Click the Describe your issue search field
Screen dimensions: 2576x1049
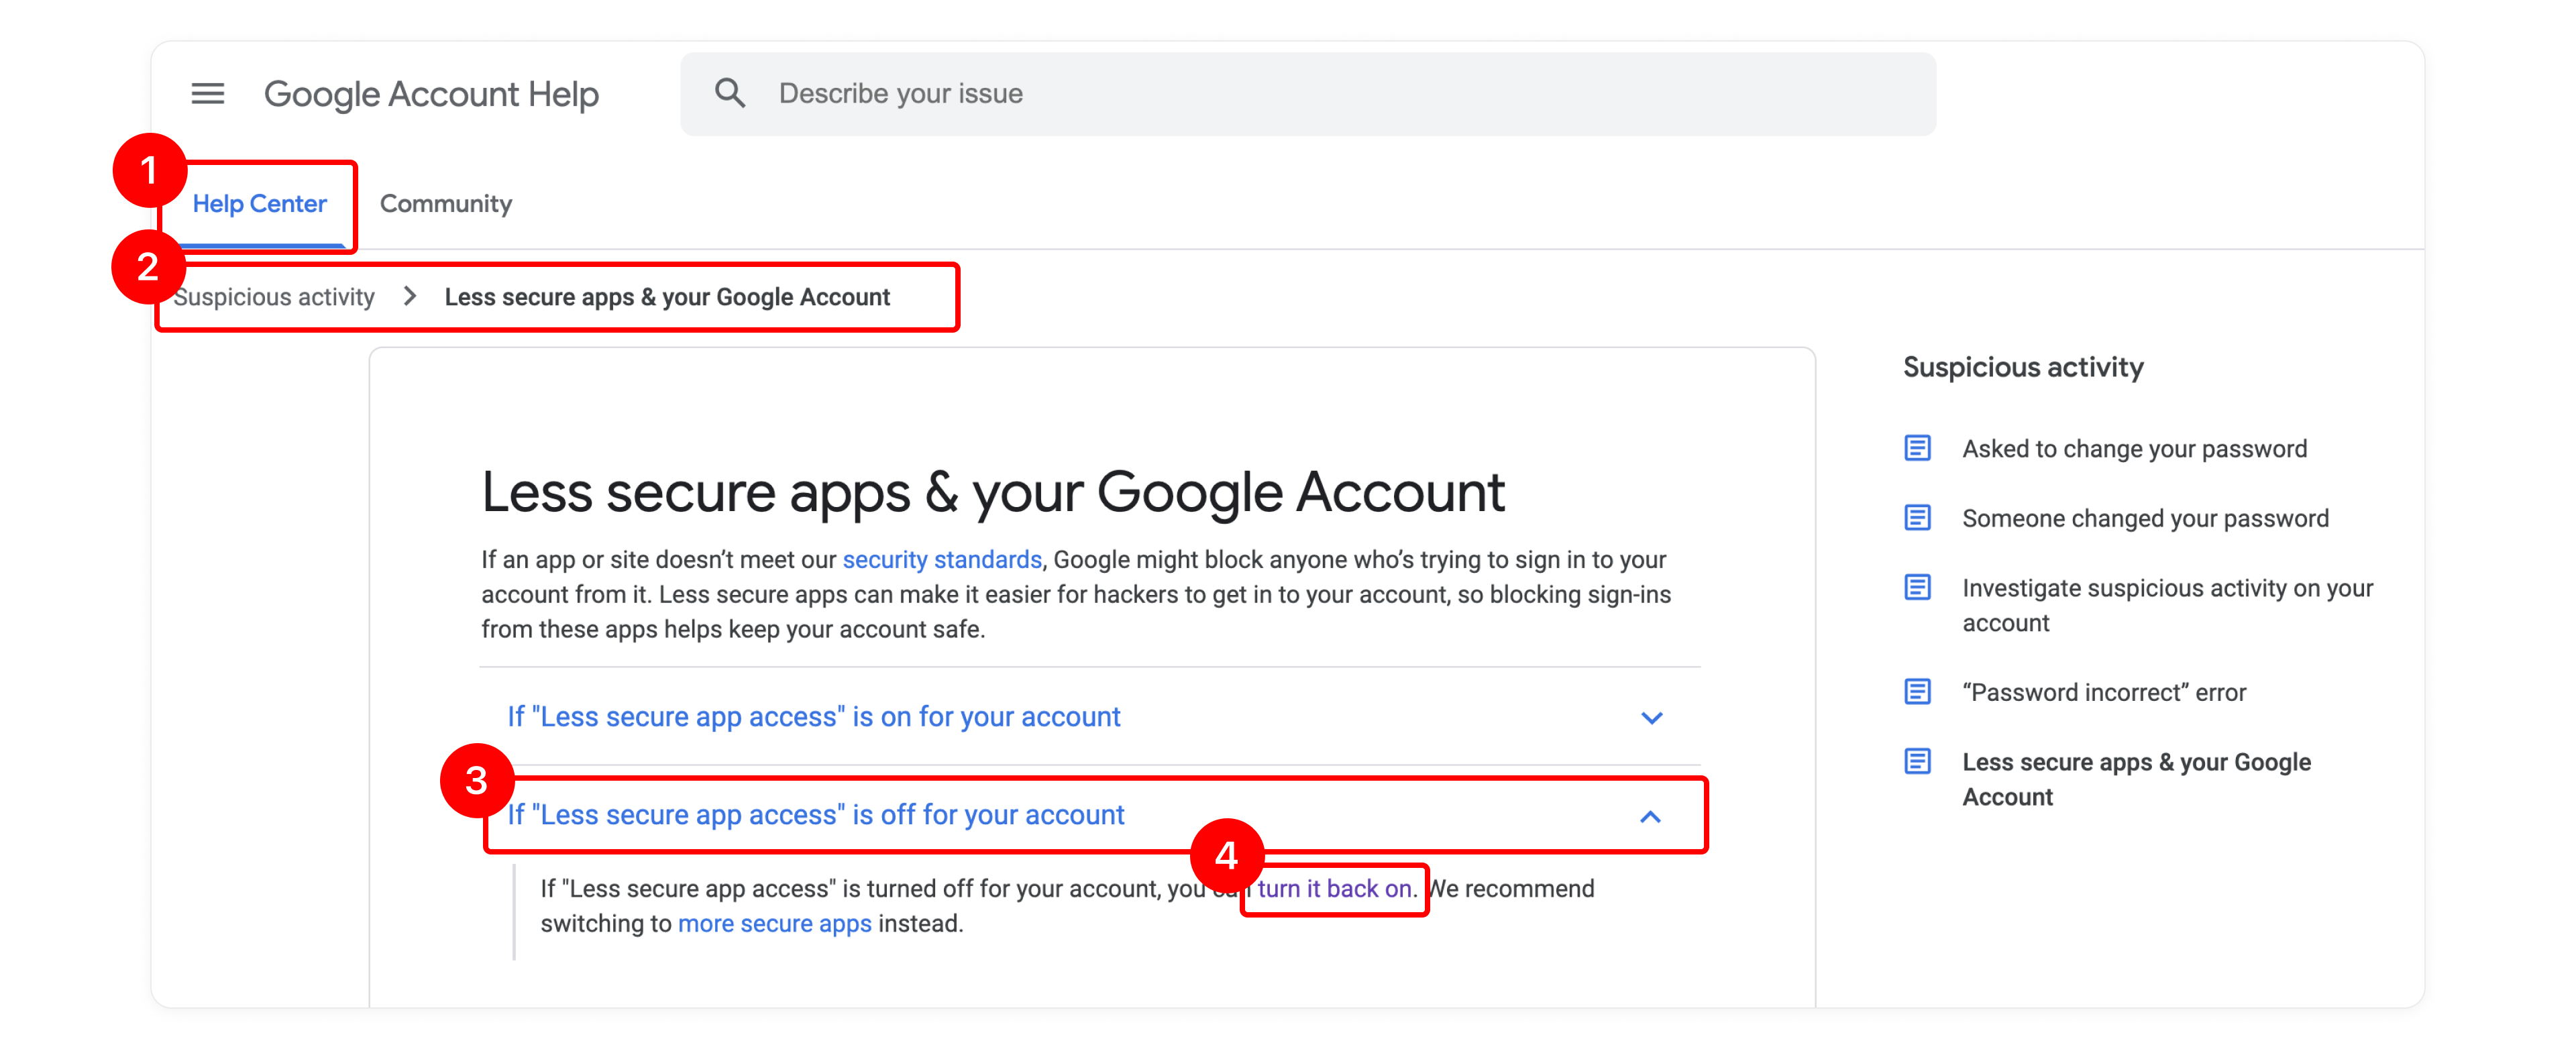[x=1308, y=94]
